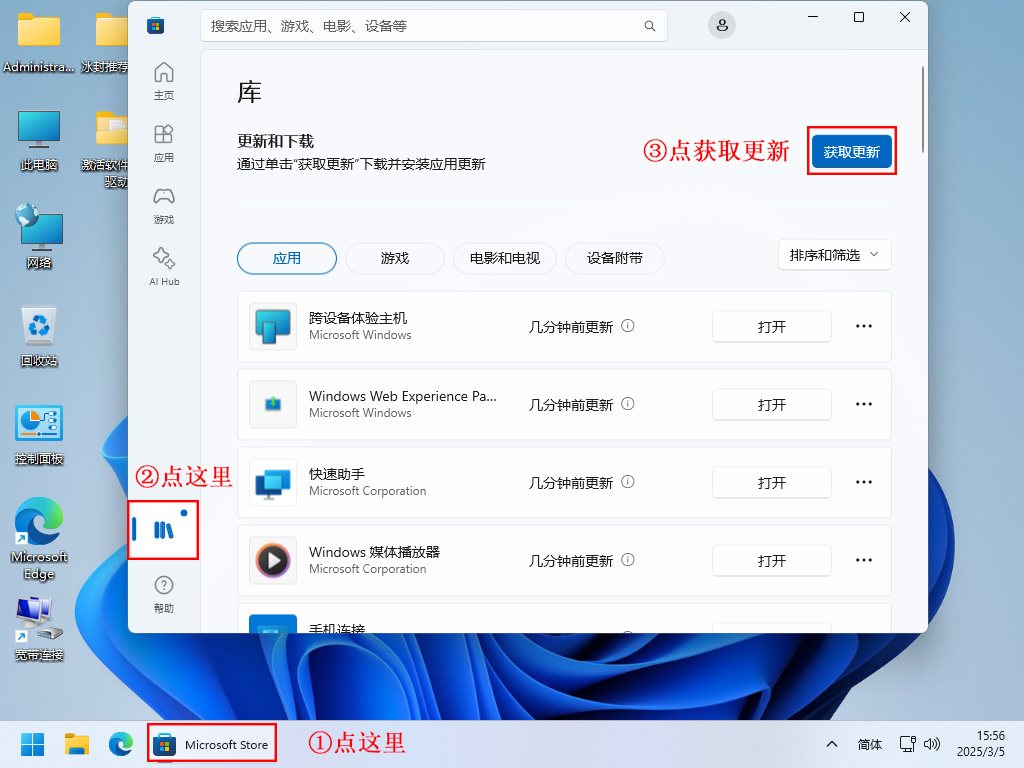The height and width of the screenshot is (768, 1024).
Task: Click 打开 for 跨设备体验主机
Action: pyautogui.click(x=771, y=326)
